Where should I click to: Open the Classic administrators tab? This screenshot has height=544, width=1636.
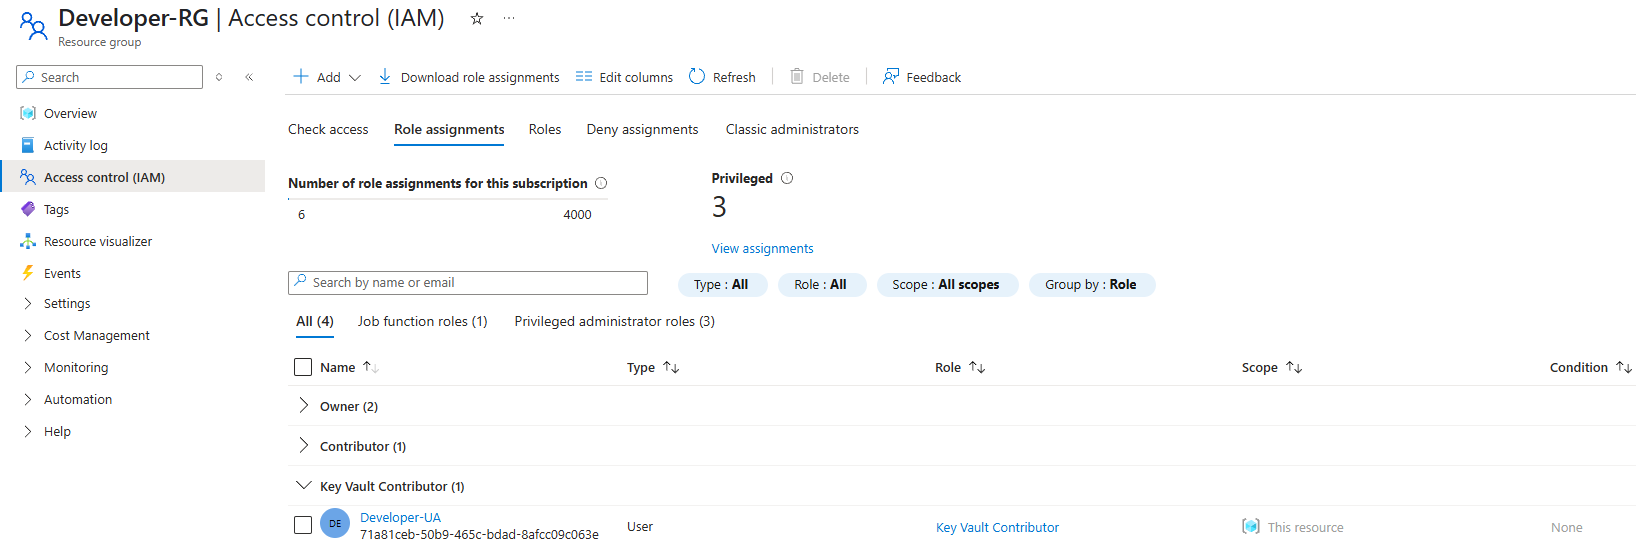[792, 129]
